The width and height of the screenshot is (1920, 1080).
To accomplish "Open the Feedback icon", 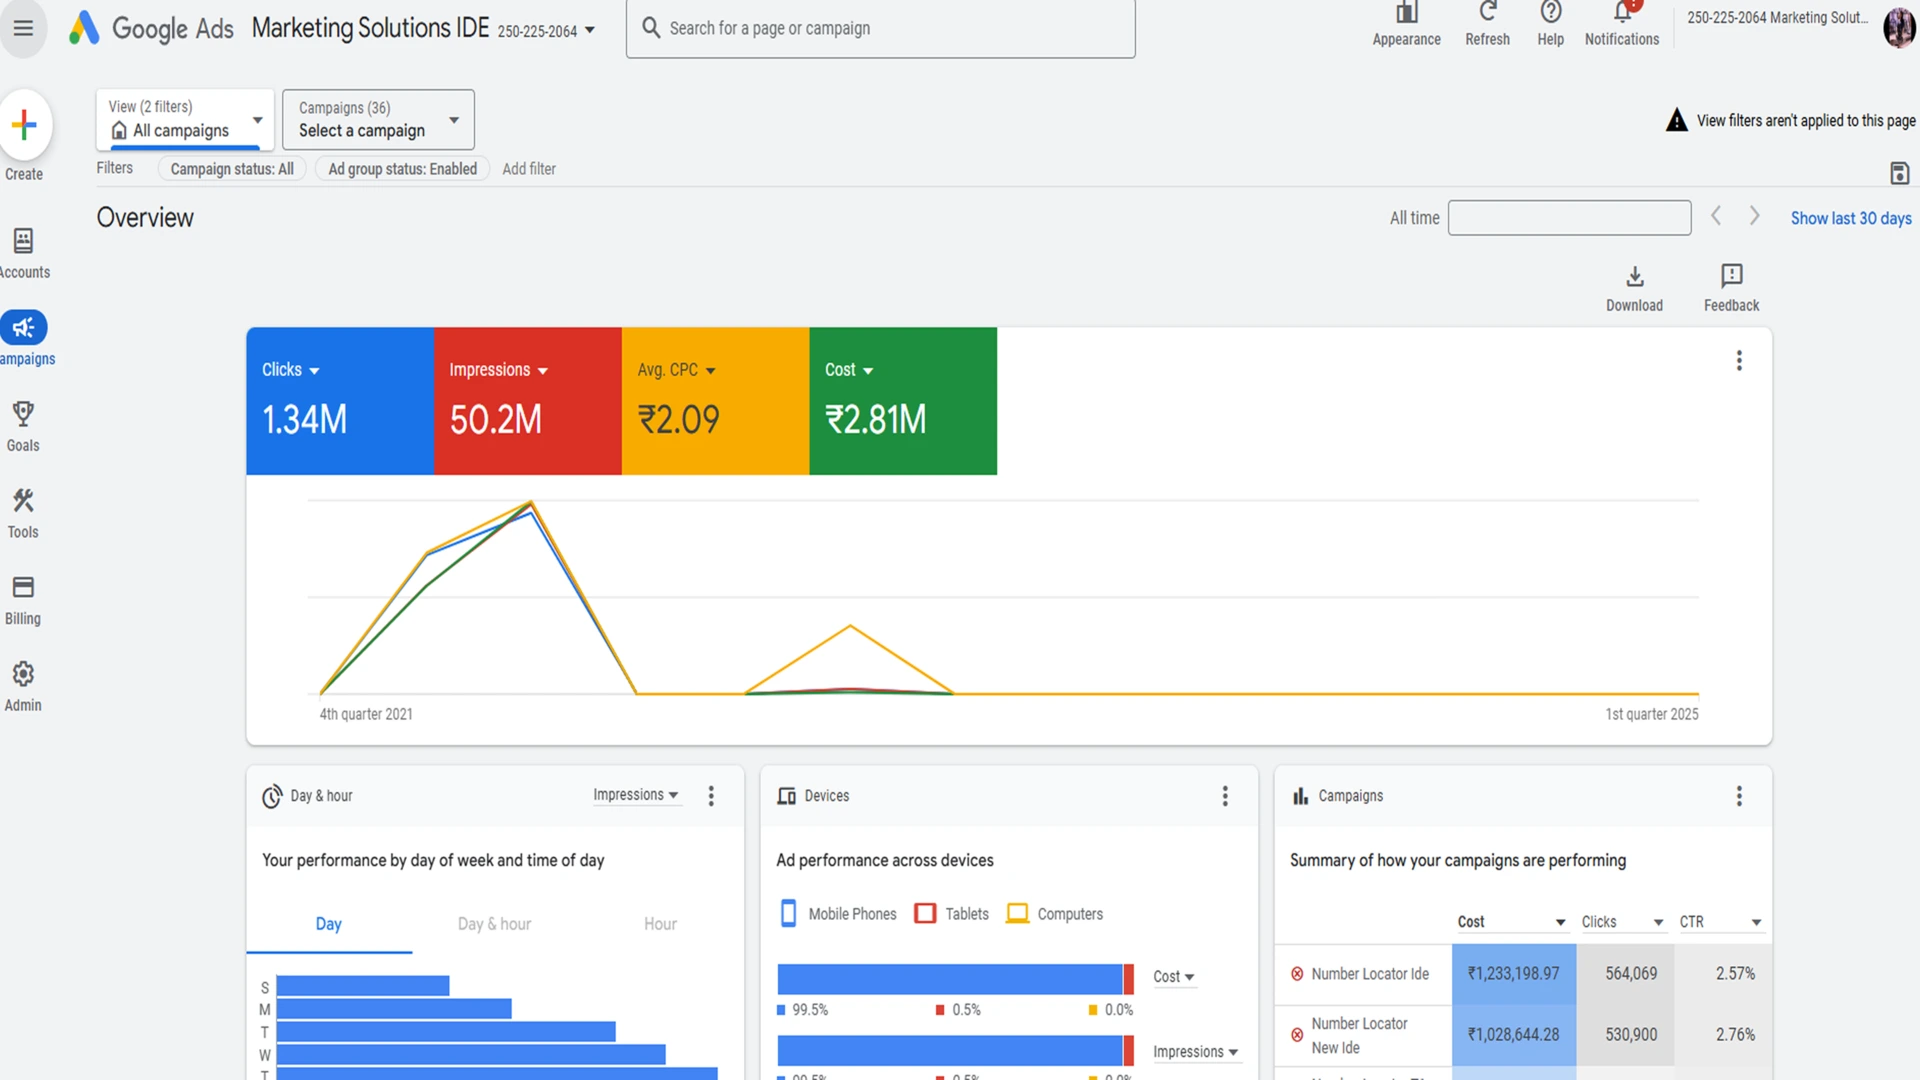I will coord(1731,288).
